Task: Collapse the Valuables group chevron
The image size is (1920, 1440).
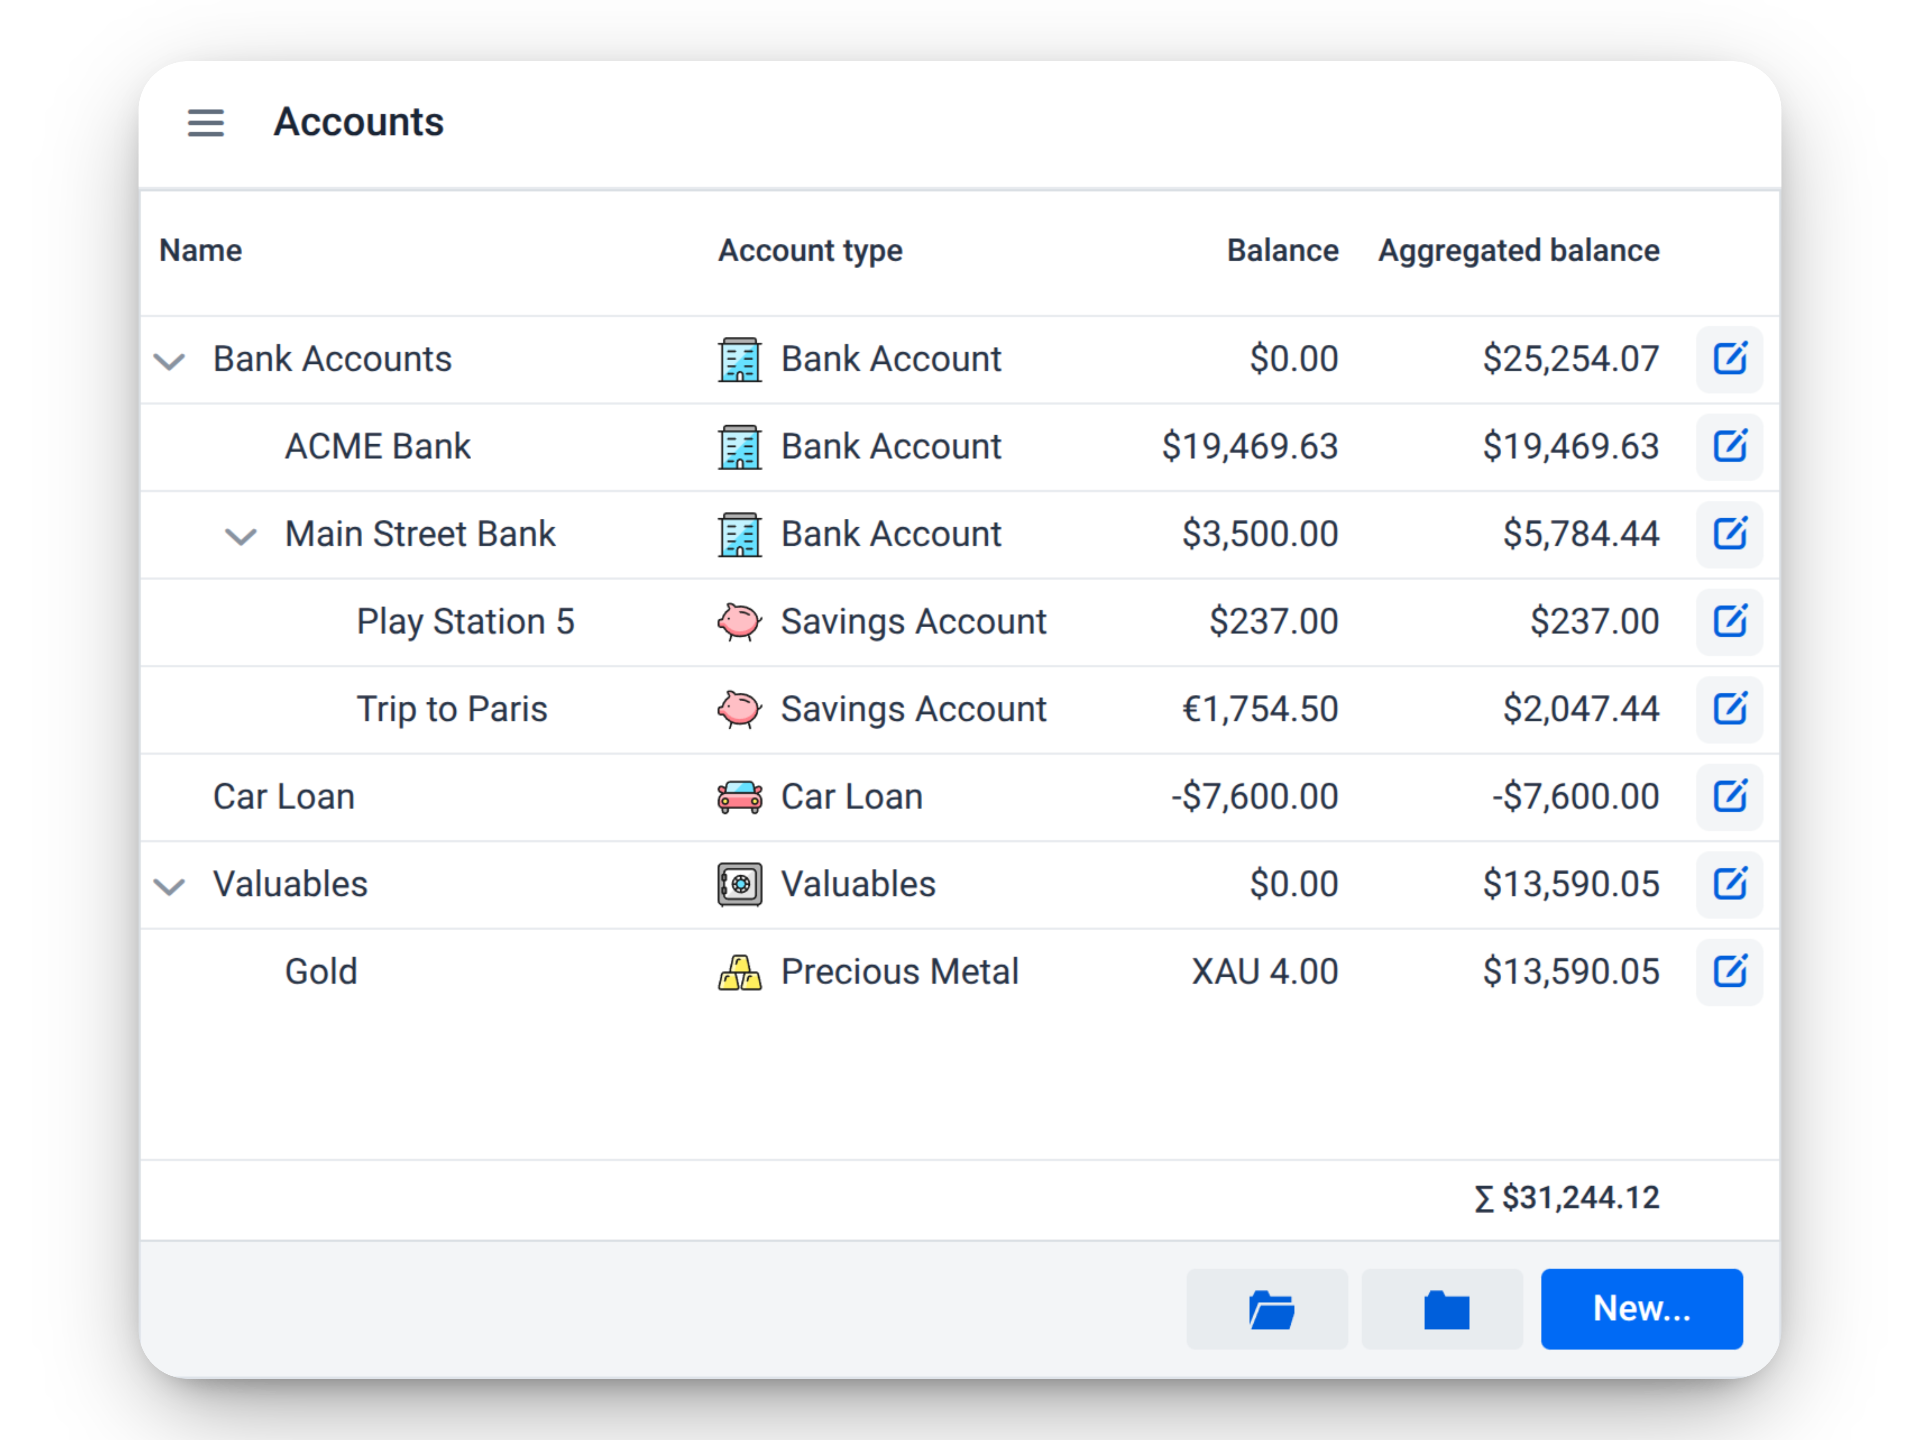Action: 170,886
